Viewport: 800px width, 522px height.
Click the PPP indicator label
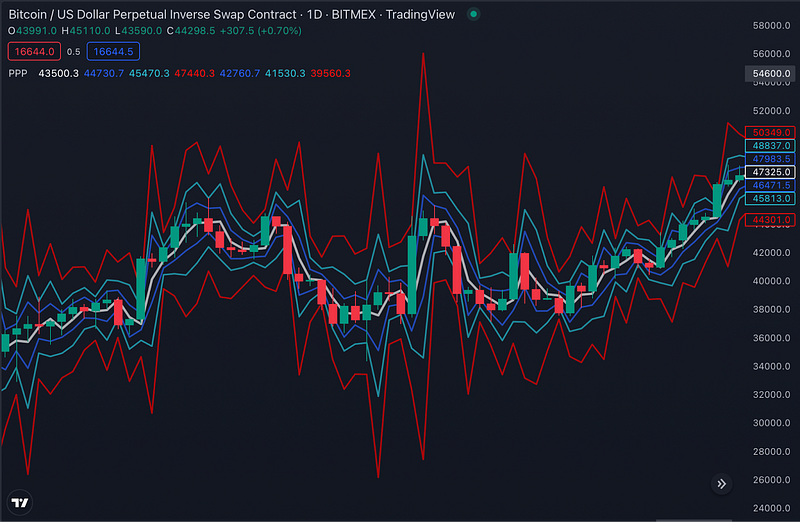click(18, 73)
